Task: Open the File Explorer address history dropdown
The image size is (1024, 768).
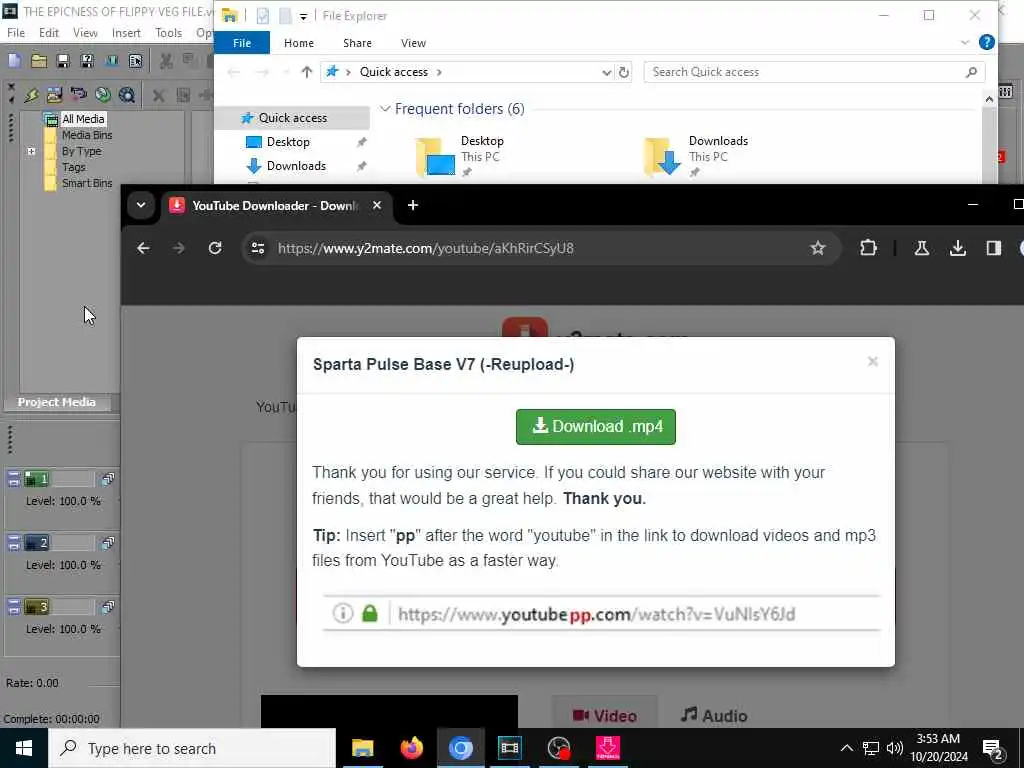Action: [x=606, y=72]
